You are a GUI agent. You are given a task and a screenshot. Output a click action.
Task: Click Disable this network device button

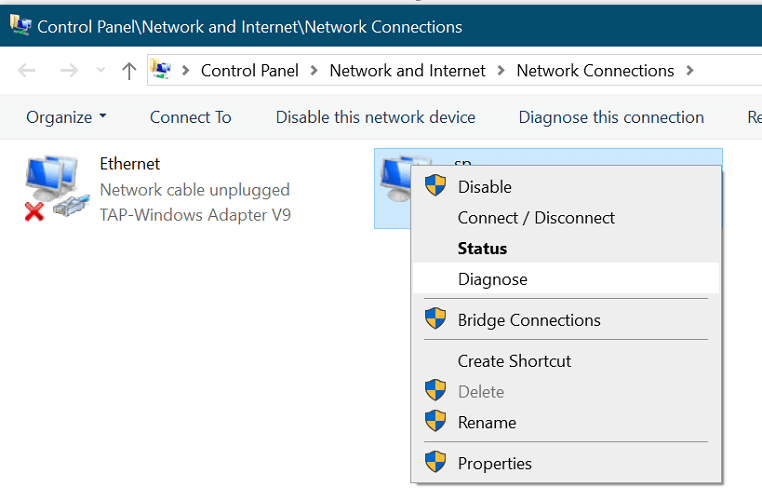coord(375,117)
